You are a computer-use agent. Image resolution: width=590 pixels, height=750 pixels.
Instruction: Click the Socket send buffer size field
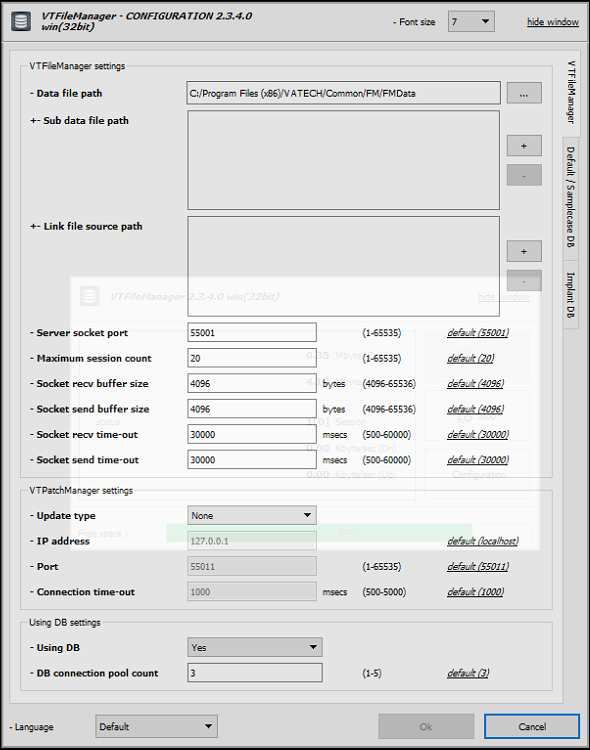coord(252,409)
